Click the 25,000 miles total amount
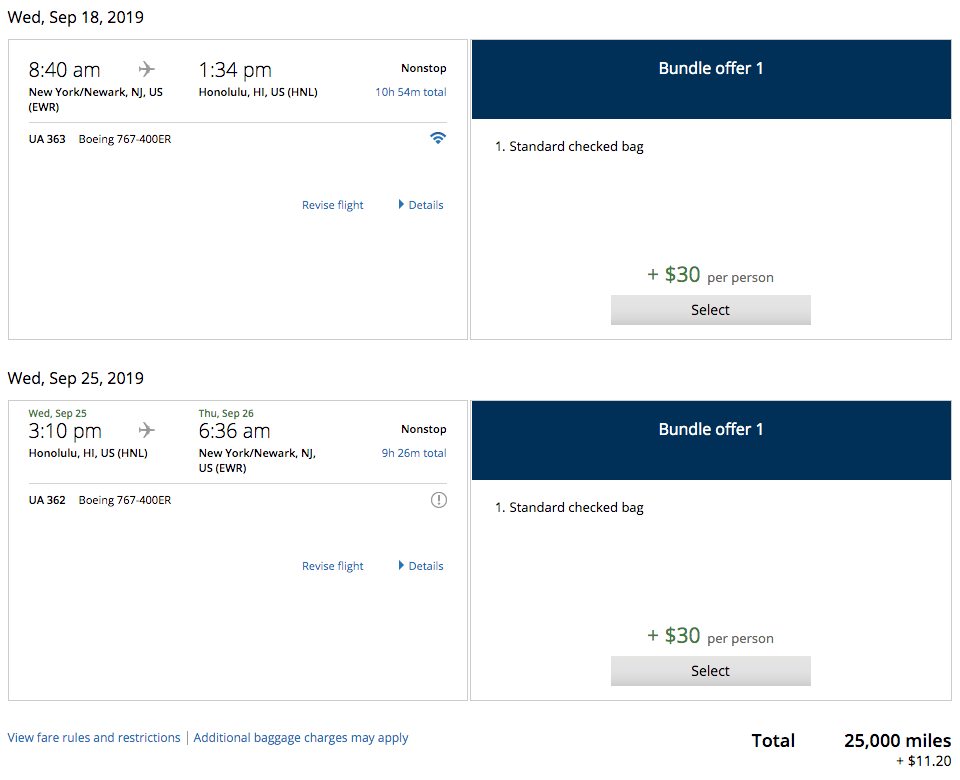The image size is (960, 780). 897,741
